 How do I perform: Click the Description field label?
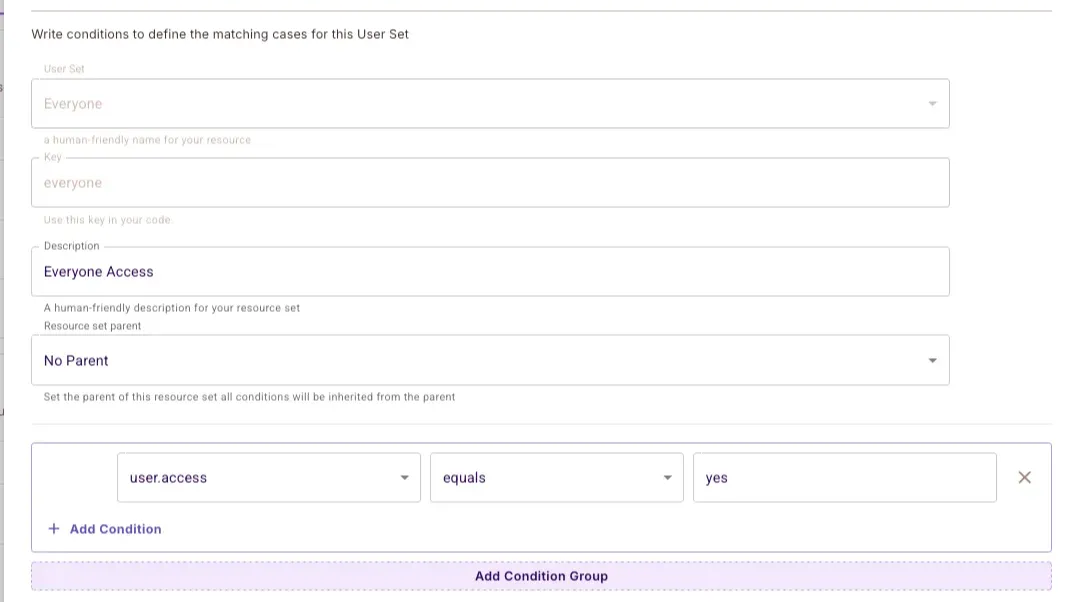71,246
